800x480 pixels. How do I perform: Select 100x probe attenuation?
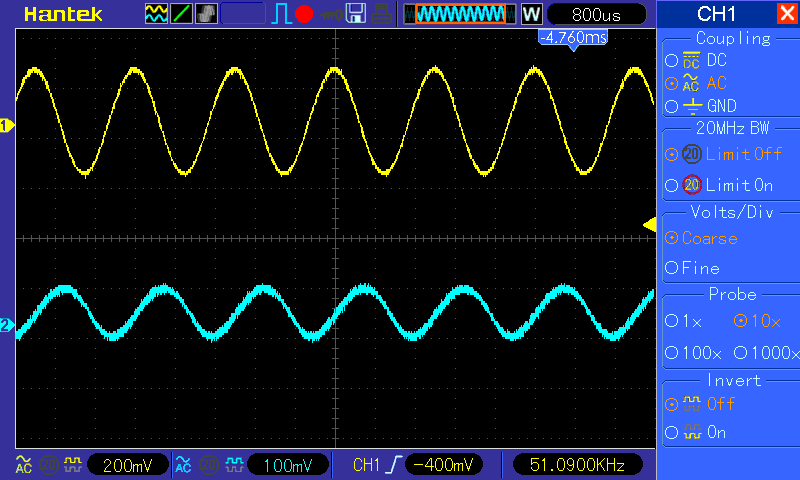pyautogui.click(x=671, y=352)
